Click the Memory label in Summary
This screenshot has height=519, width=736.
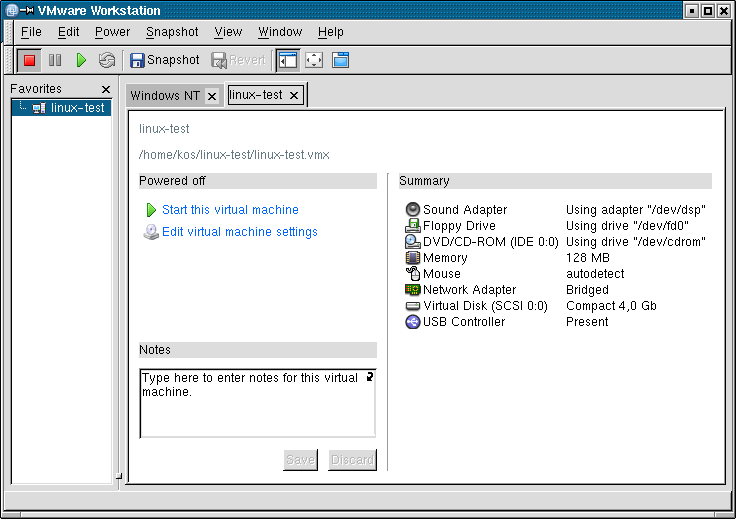(x=445, y=258)
